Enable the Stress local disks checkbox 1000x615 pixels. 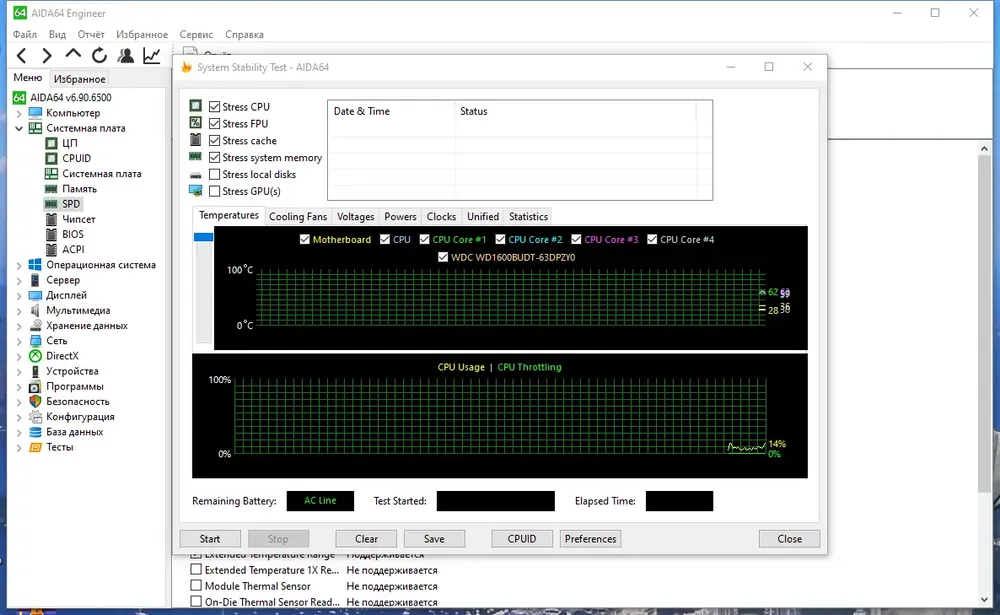pyautogui.click(x=214, y=174)
